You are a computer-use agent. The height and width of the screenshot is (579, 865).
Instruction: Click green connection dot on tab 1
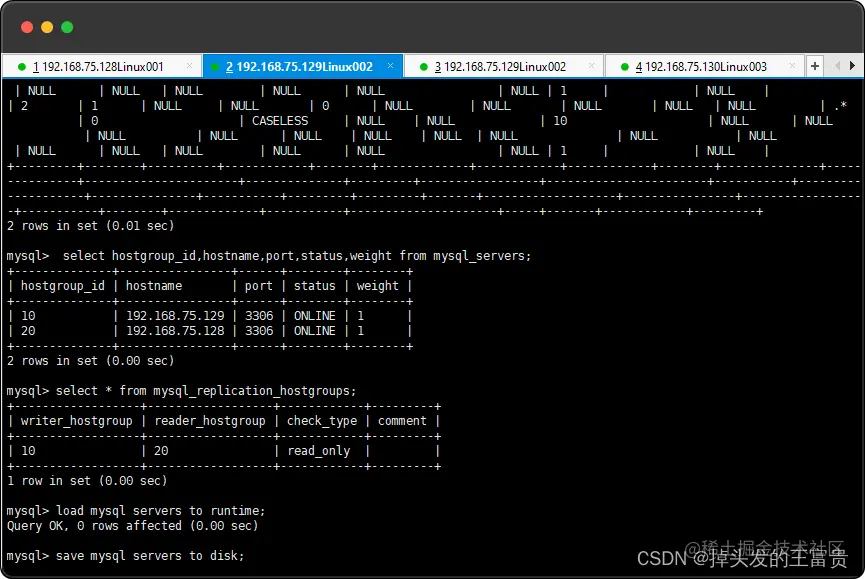(x=22, y=67)
